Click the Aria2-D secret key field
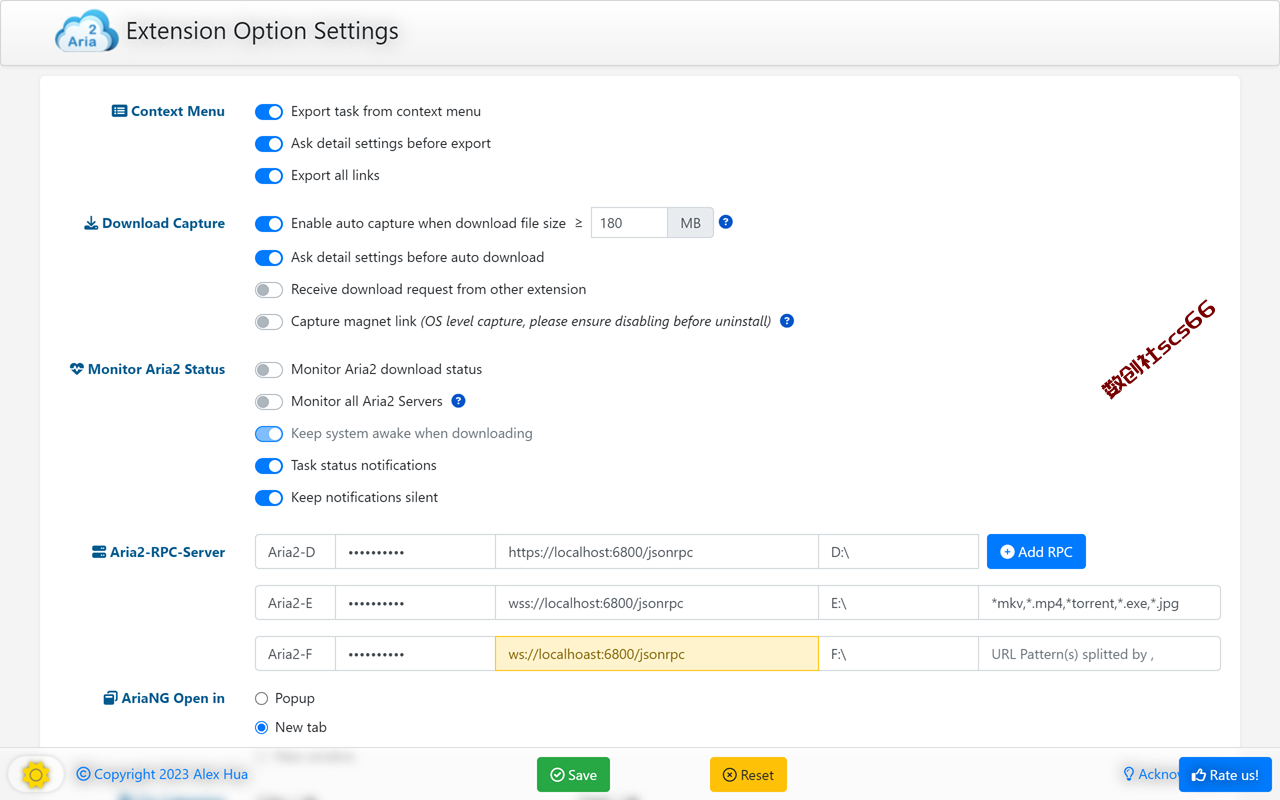Image resolution: width=1280 pixels, height=800 pixels. point(415,552)
